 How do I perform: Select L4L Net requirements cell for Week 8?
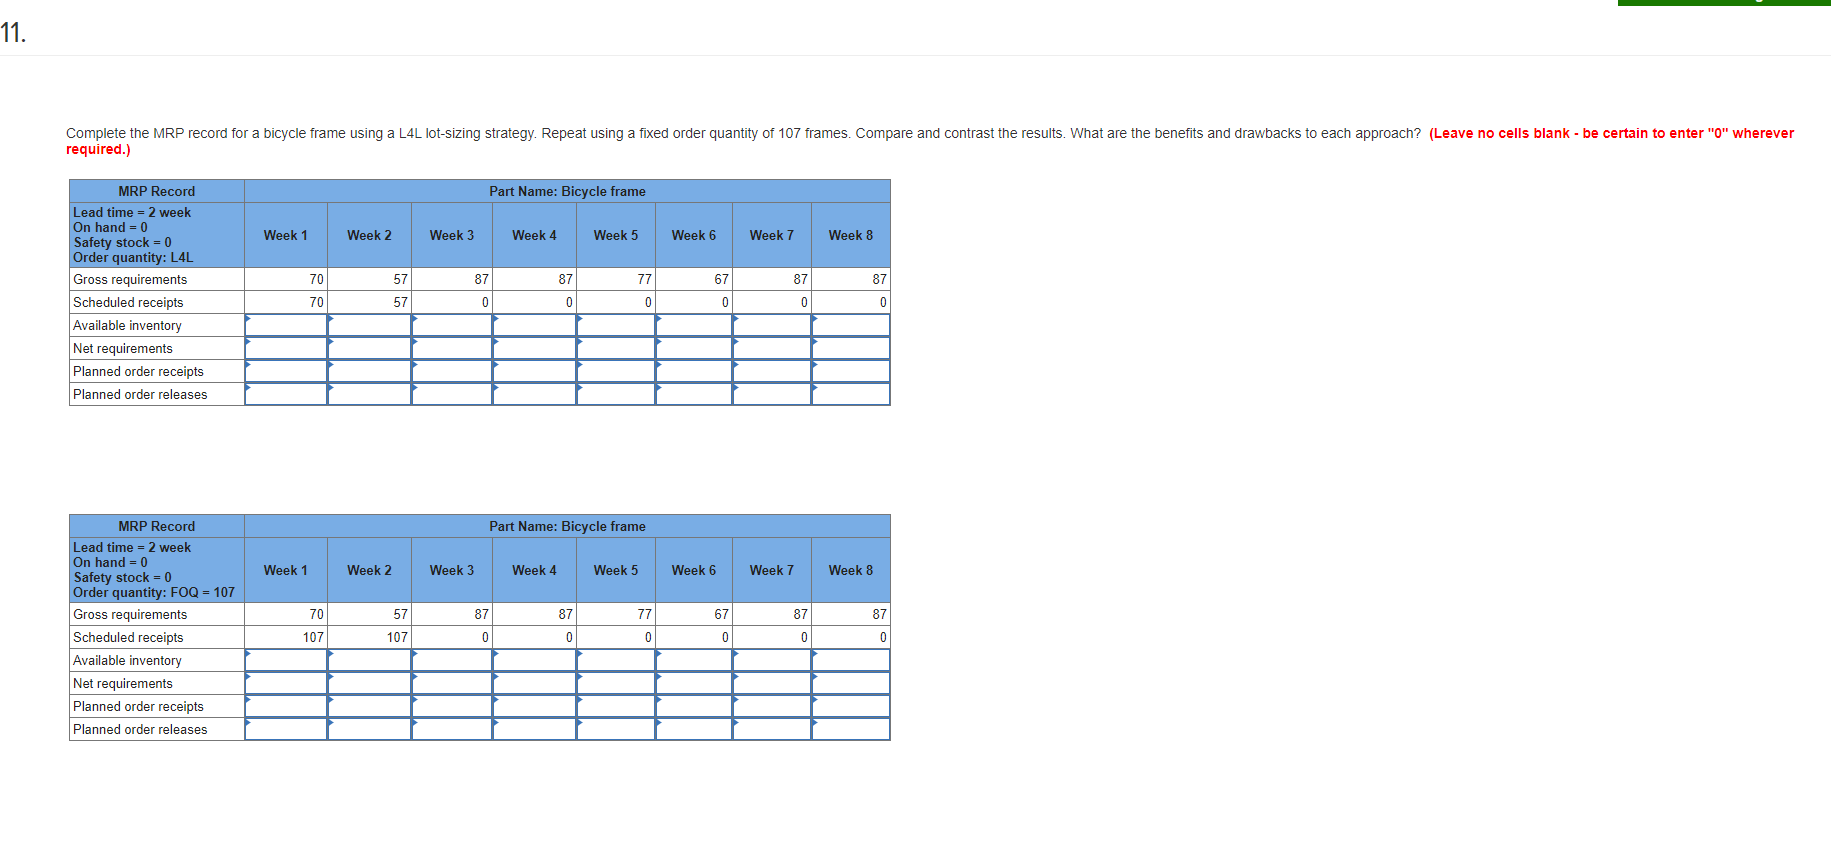coord(851,348)
